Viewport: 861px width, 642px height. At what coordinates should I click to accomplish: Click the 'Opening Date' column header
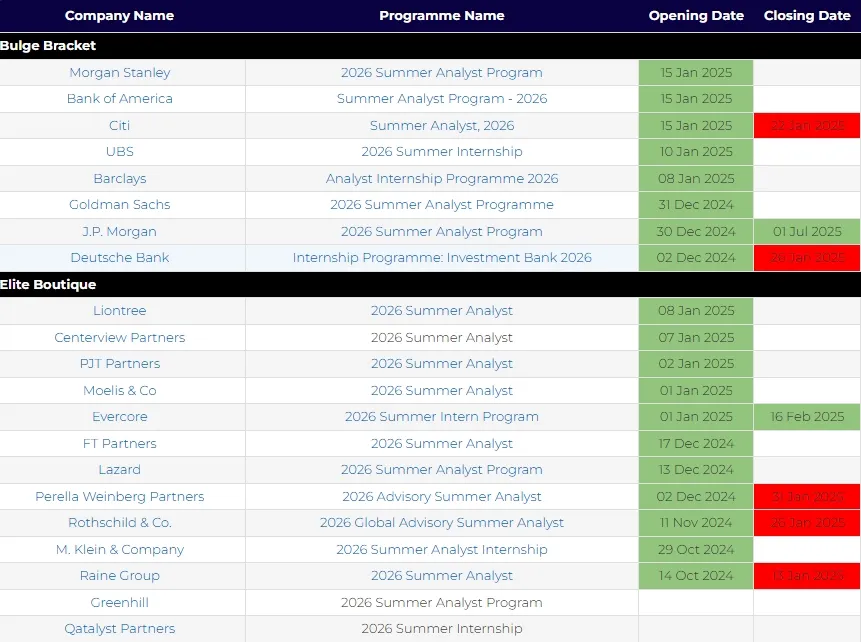click(x=696, y=15)
